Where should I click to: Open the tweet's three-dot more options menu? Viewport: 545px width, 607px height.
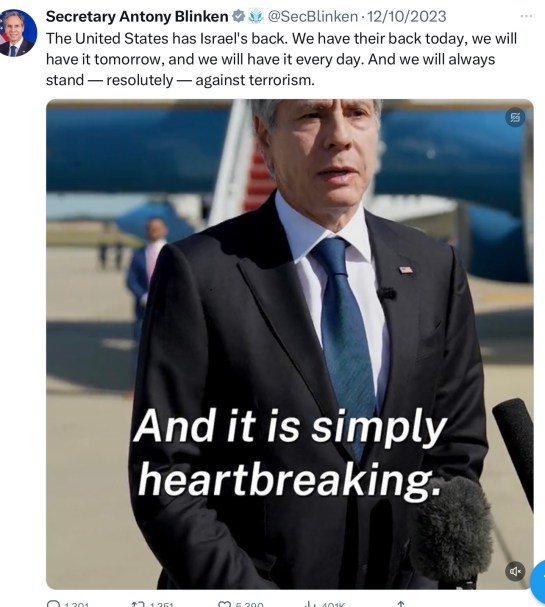(x=526, y=16)
